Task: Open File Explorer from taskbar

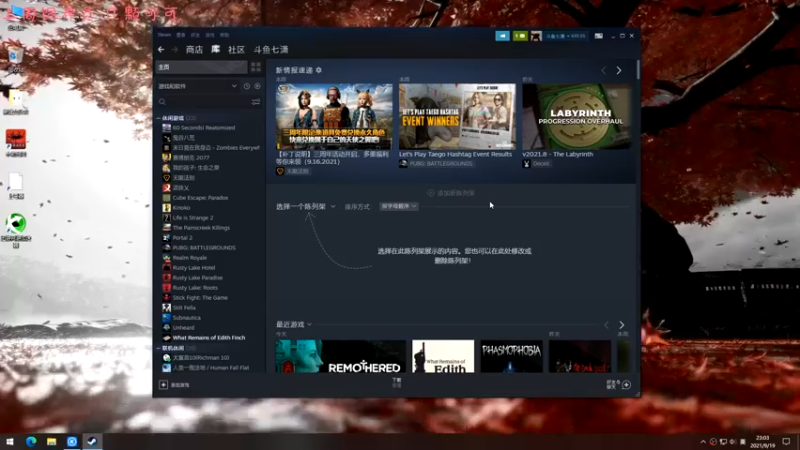Action: point(51,441)
